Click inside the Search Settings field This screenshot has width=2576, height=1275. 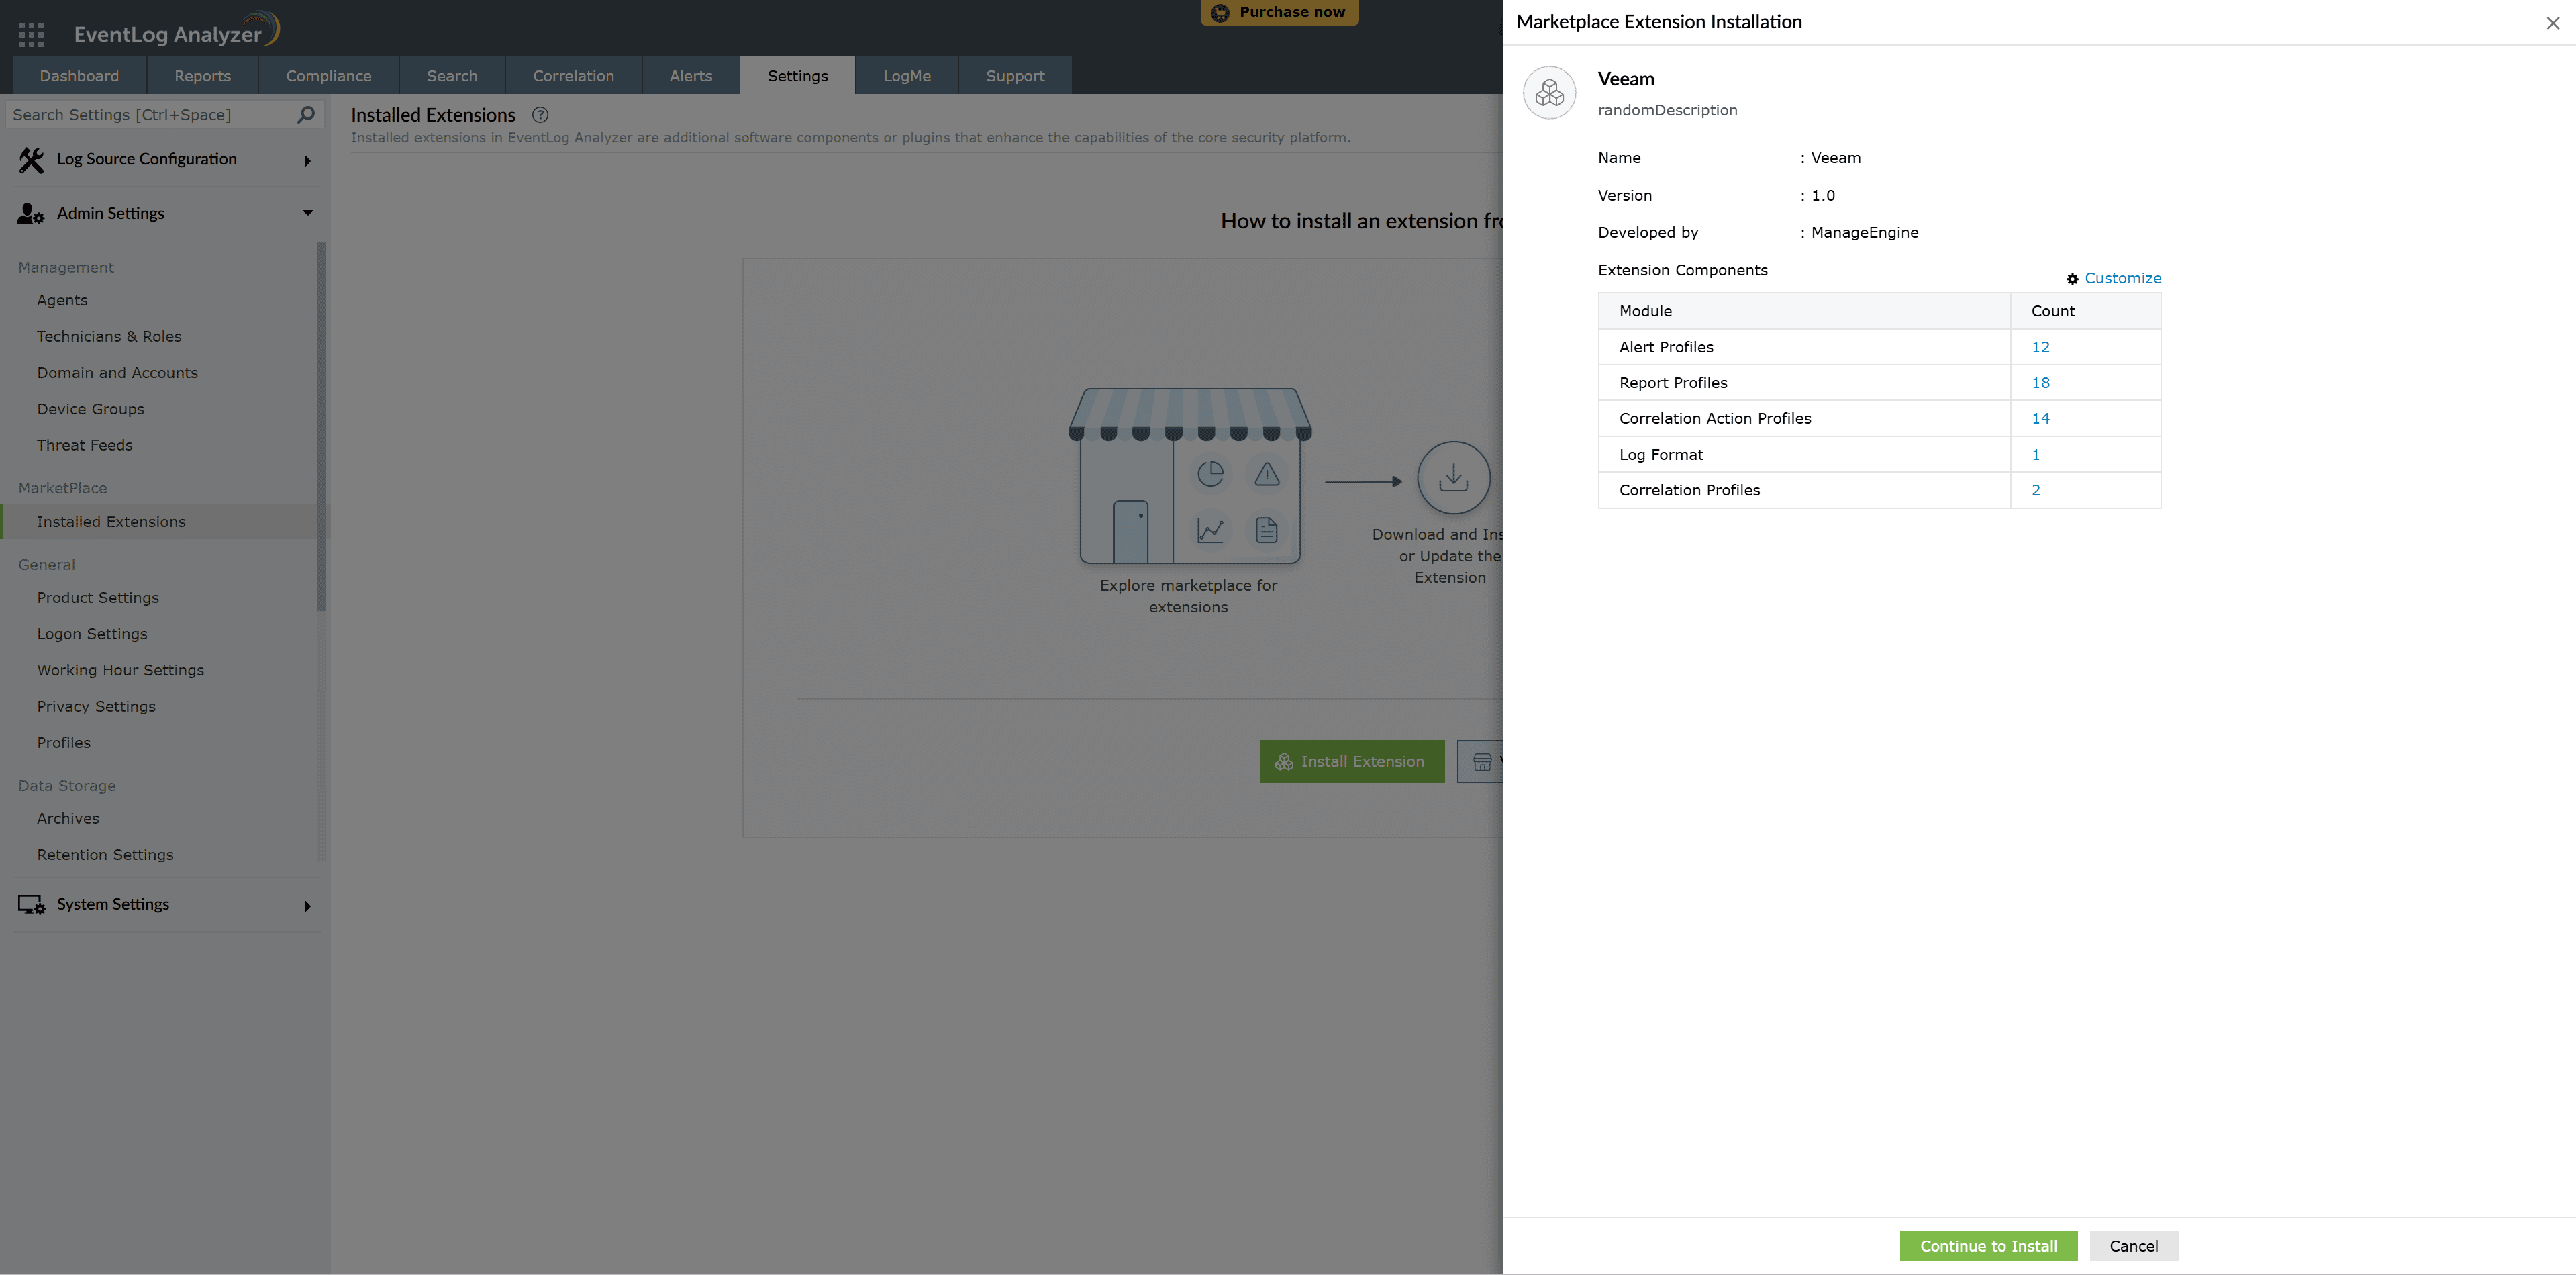(150, 115)
